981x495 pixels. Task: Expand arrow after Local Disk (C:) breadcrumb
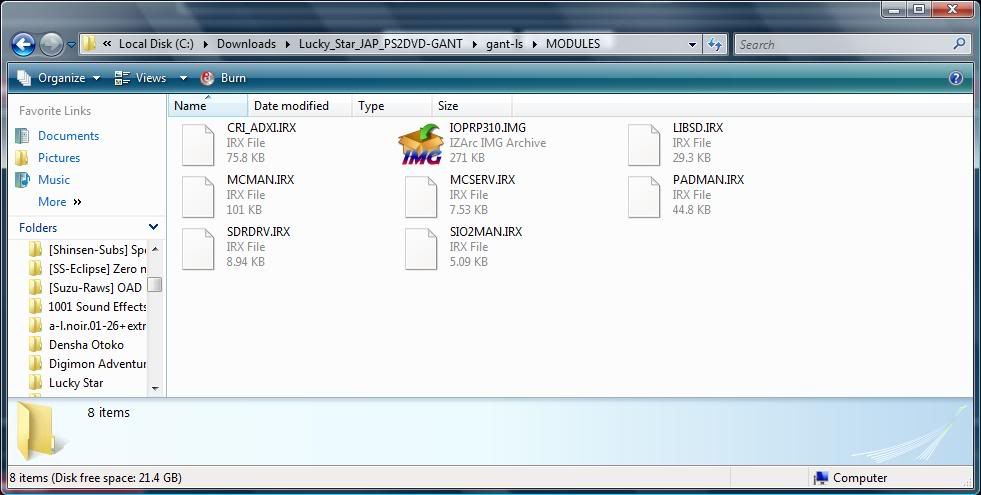point(205,44)
